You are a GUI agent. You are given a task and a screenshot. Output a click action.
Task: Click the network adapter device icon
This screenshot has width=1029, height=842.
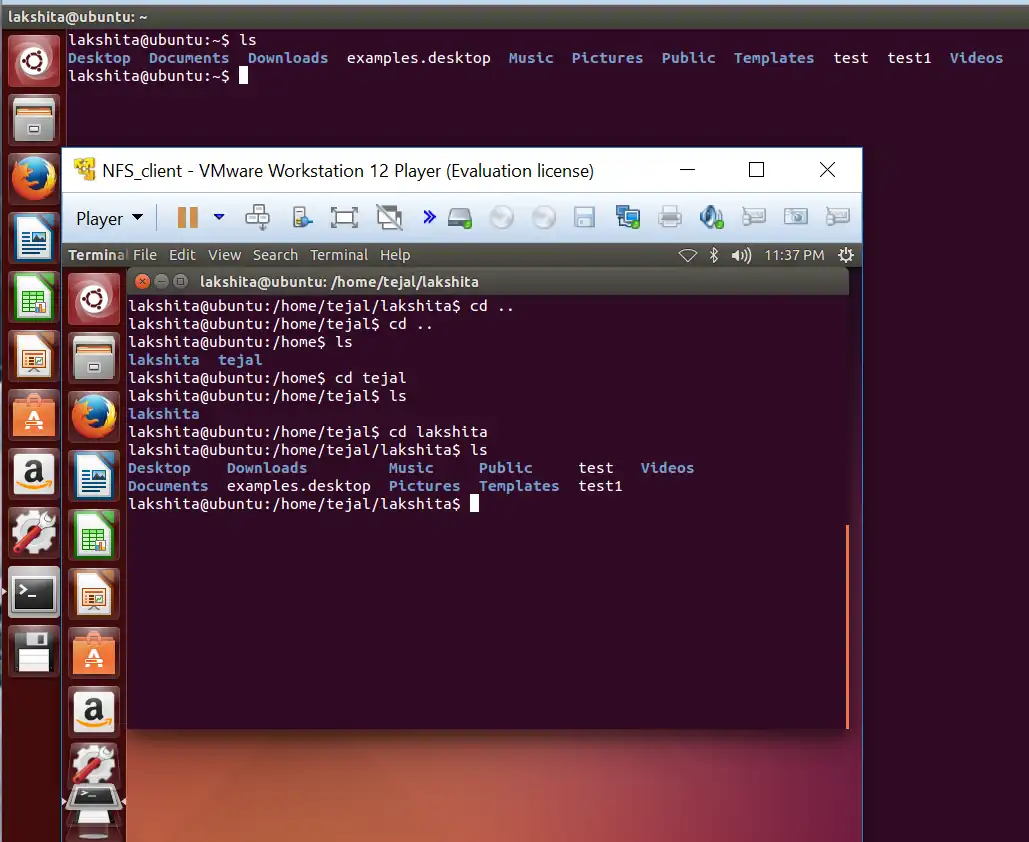click(x=628, y=217)
